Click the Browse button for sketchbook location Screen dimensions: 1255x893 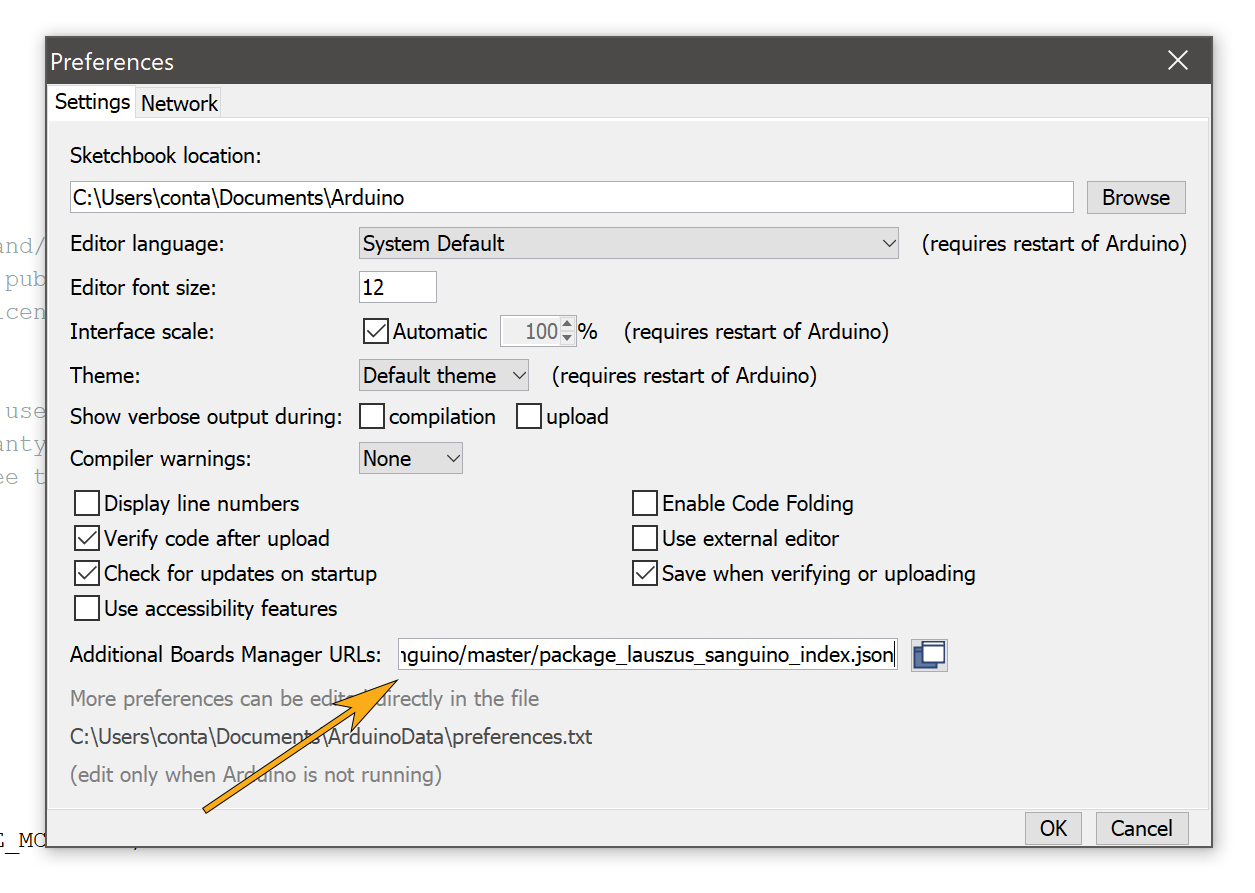pyautogui.click(x=1136, y=197)
